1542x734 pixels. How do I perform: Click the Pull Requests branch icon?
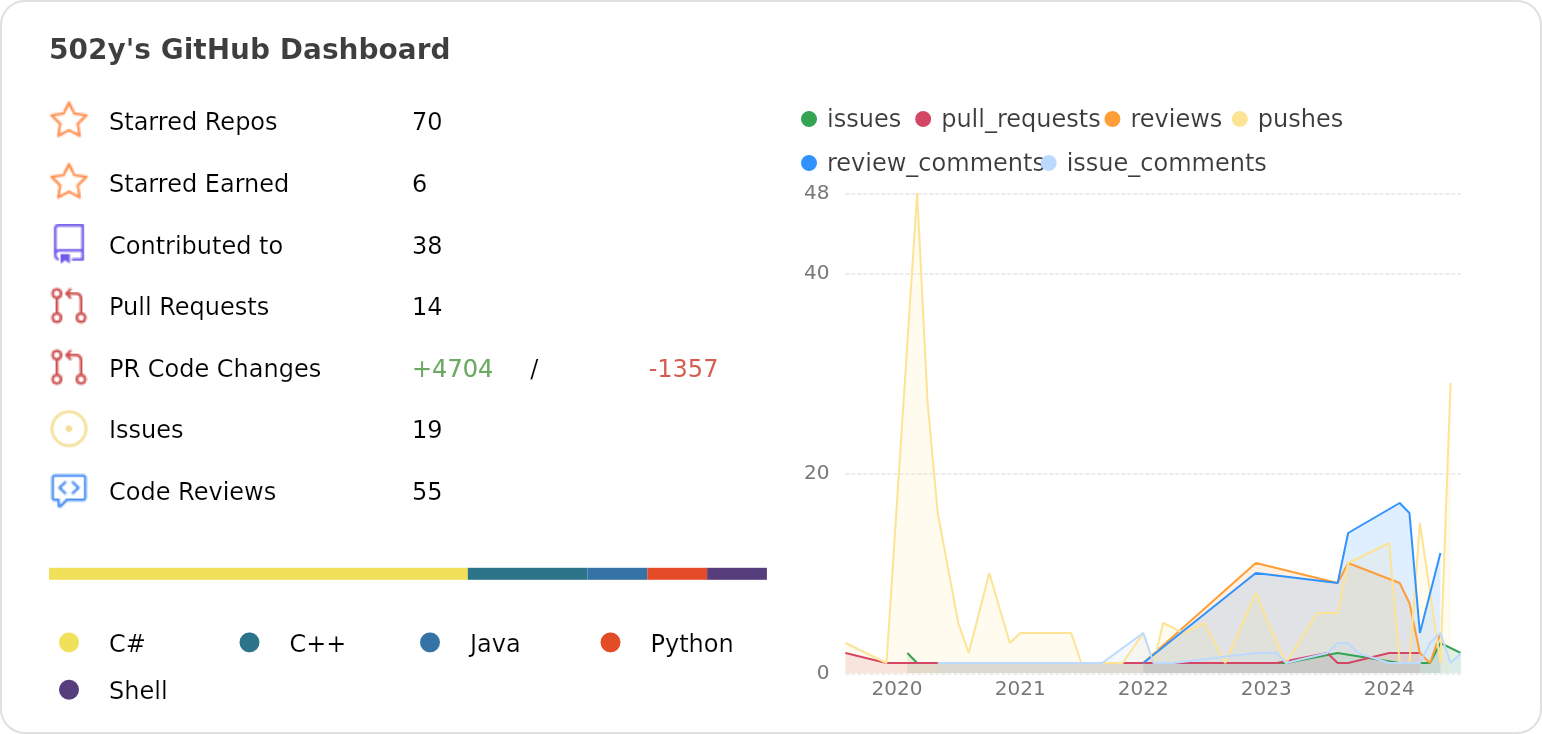coord(69,306)
